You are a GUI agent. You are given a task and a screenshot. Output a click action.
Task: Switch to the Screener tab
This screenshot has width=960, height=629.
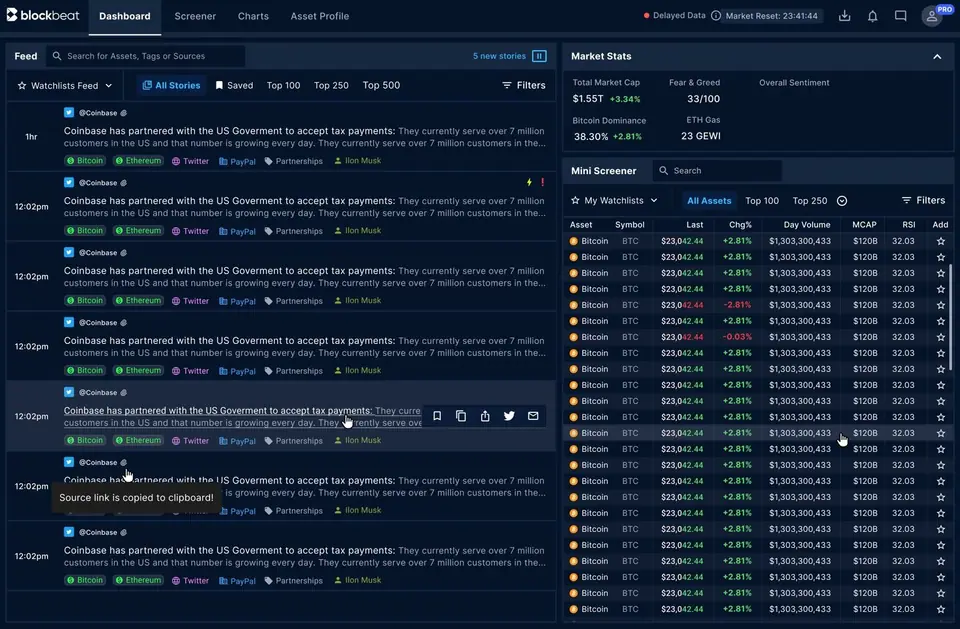(195, 17)
